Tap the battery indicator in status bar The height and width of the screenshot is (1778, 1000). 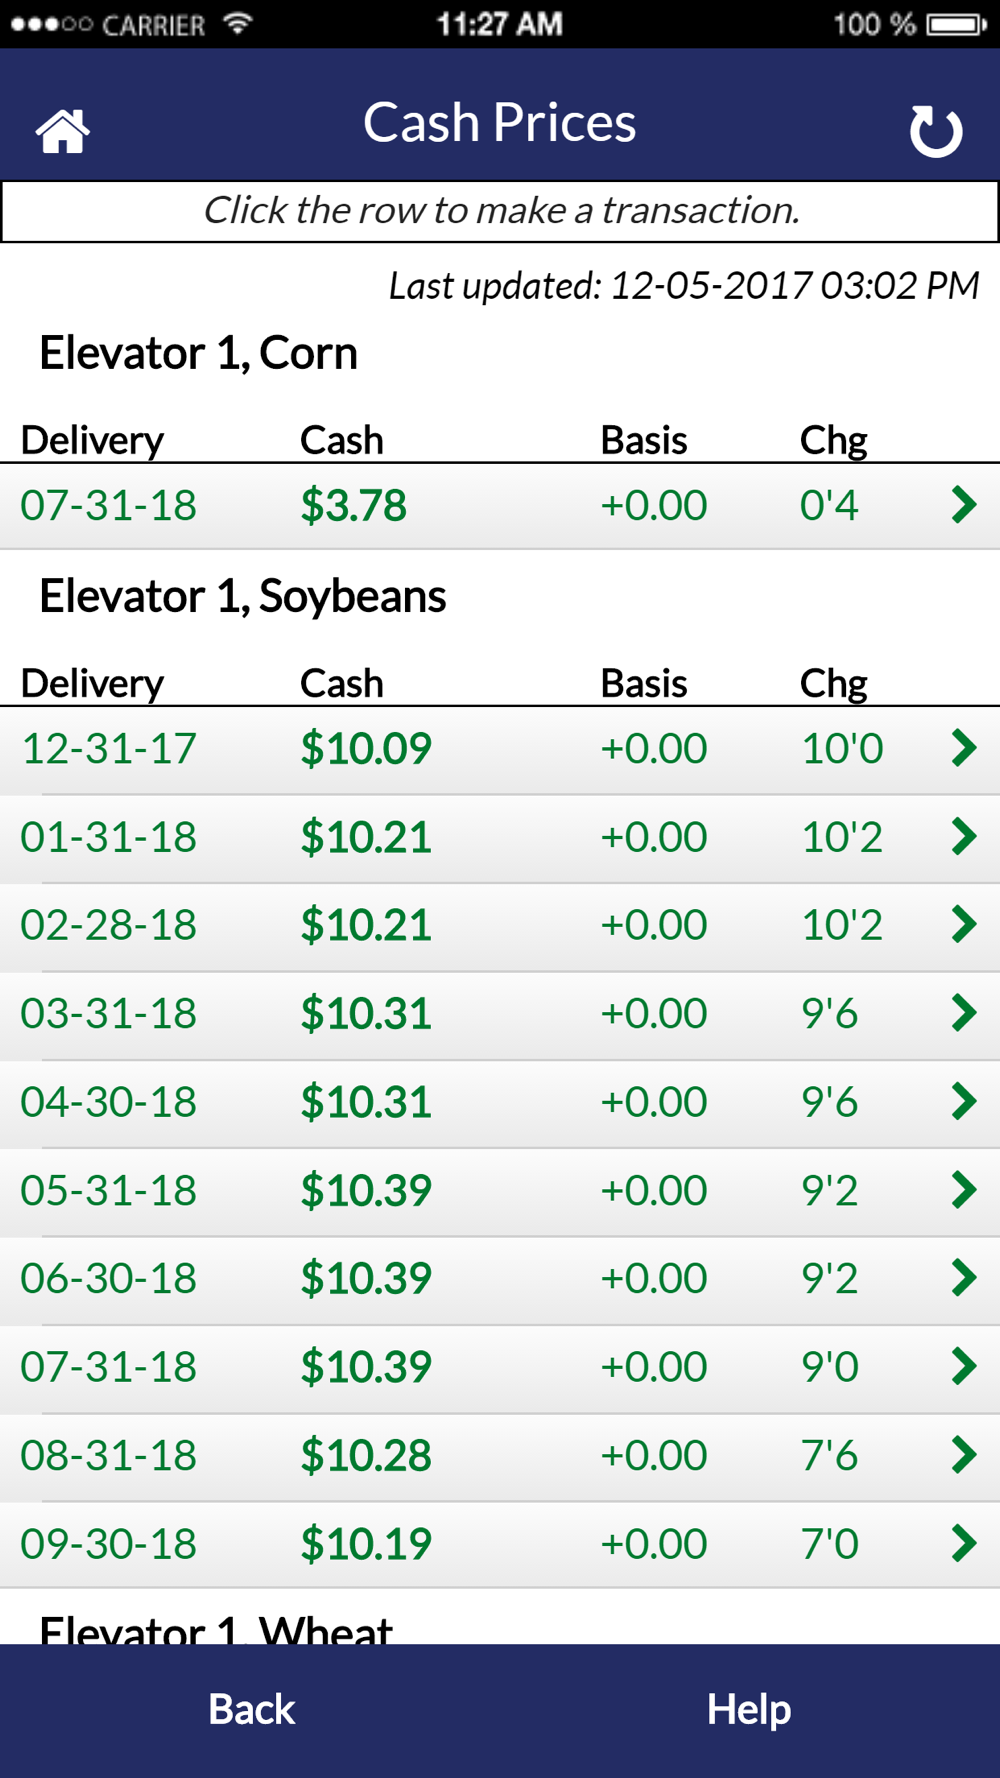click(x=957, y=24)
